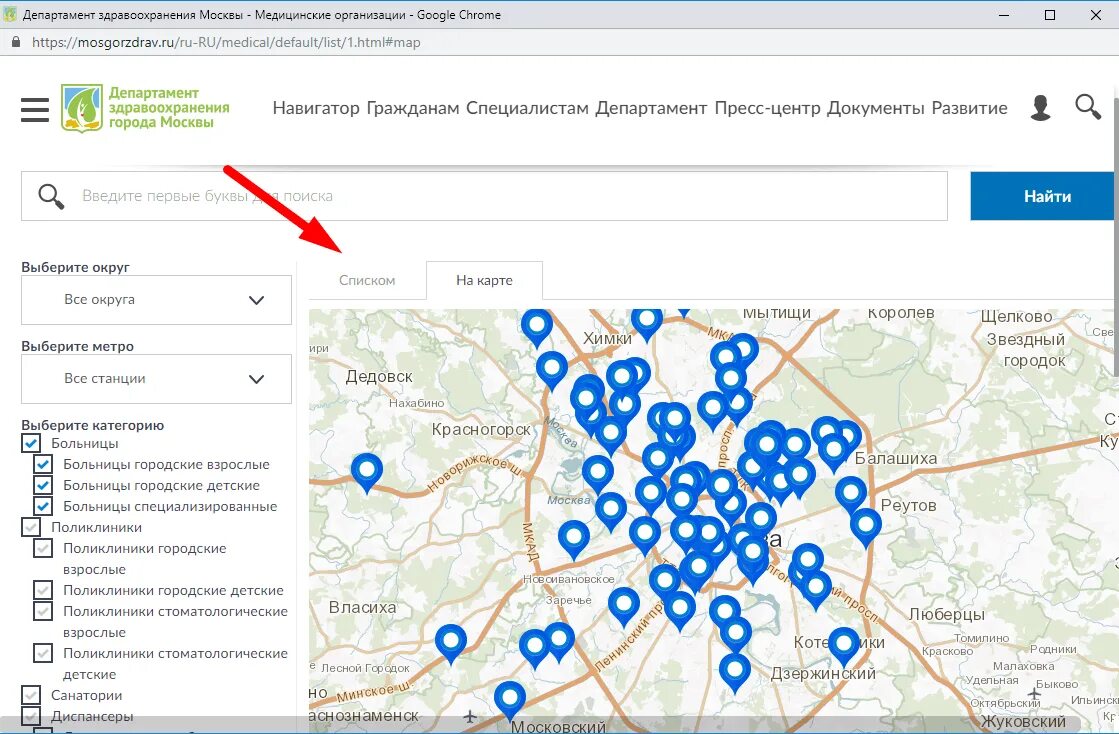1119x734 pixels.
Task: Open Департамент menu item
Action: (x=651, y=108)
